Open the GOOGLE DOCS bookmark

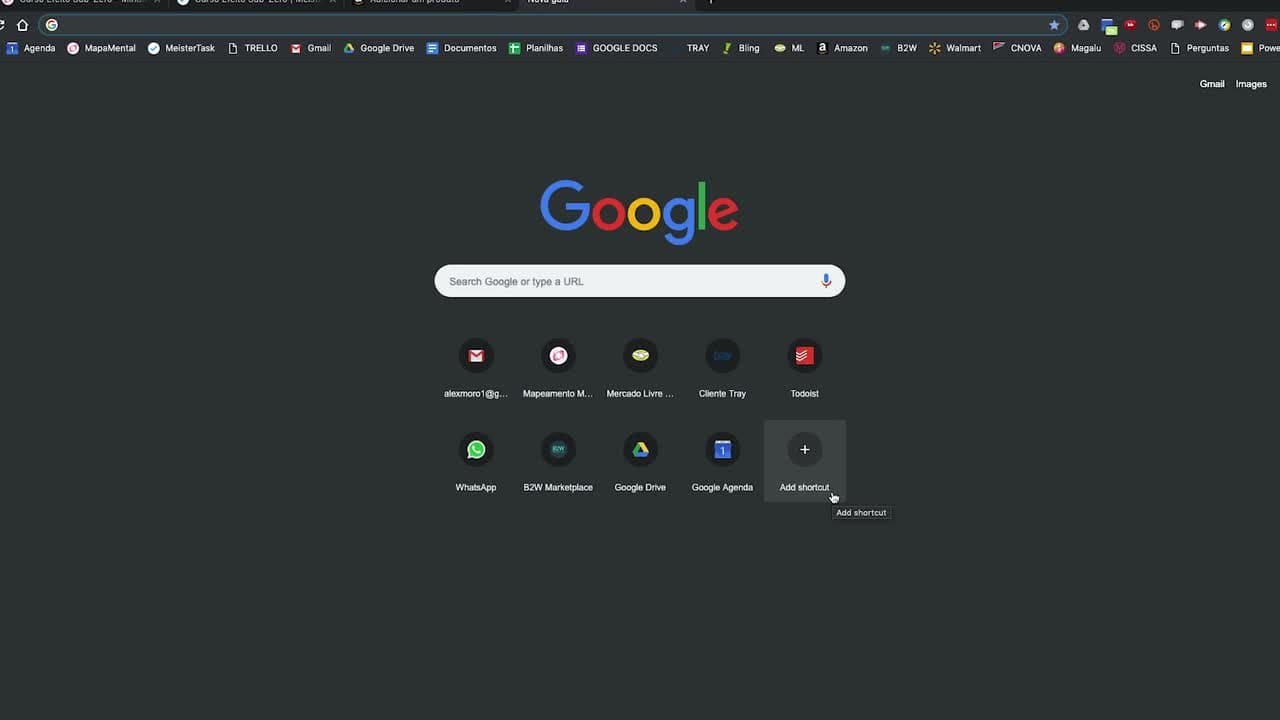[616, 48]
